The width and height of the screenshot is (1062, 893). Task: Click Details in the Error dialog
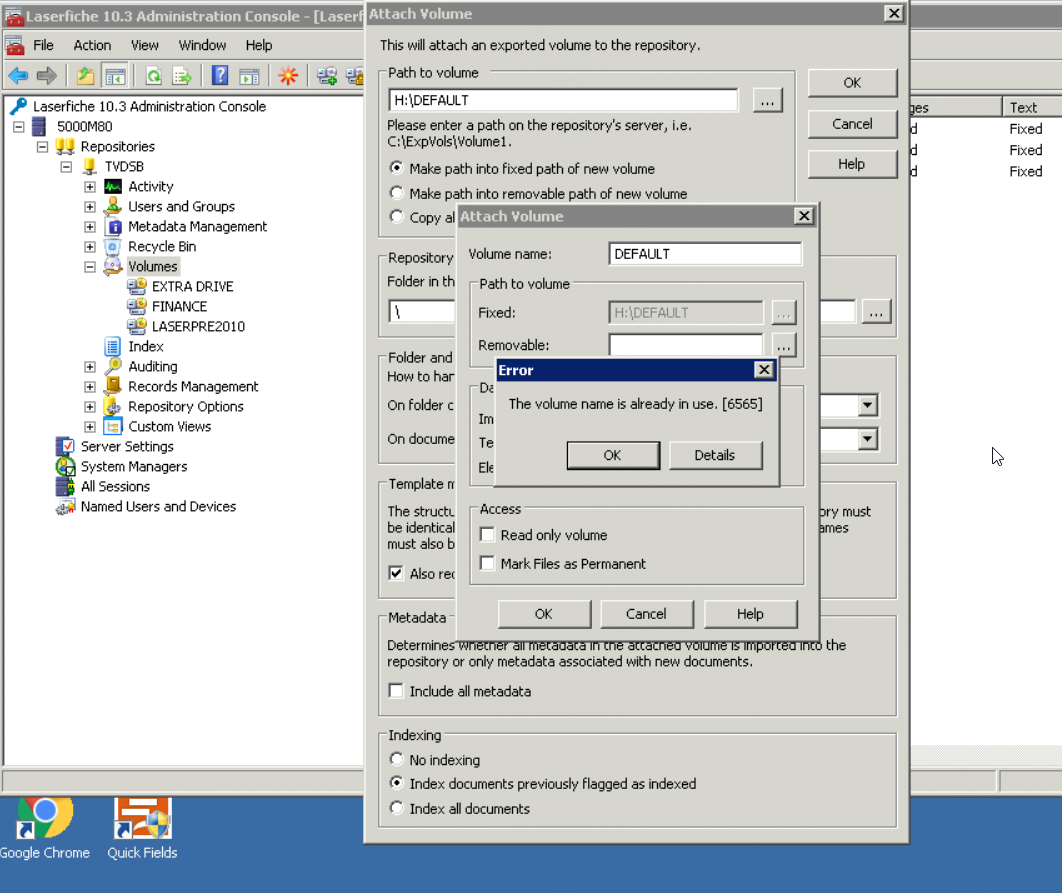[715, 455]
